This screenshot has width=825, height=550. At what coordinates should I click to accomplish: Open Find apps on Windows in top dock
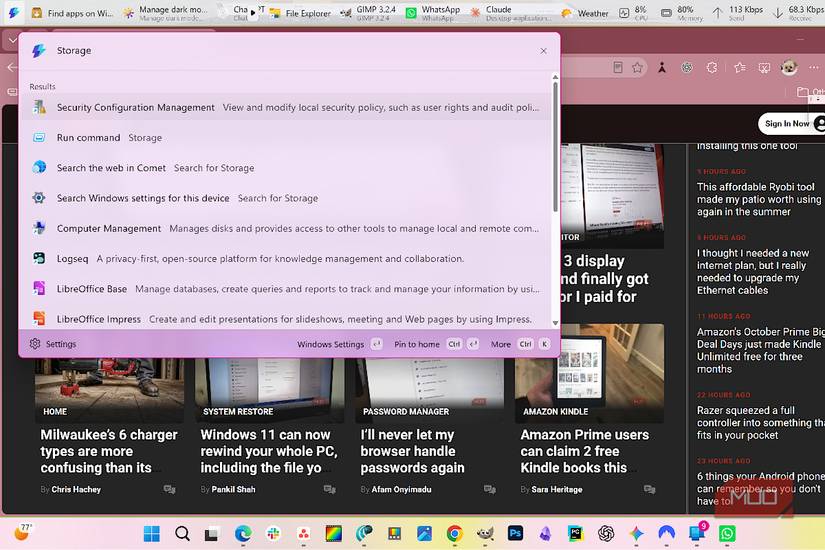[x=72, y=13]
